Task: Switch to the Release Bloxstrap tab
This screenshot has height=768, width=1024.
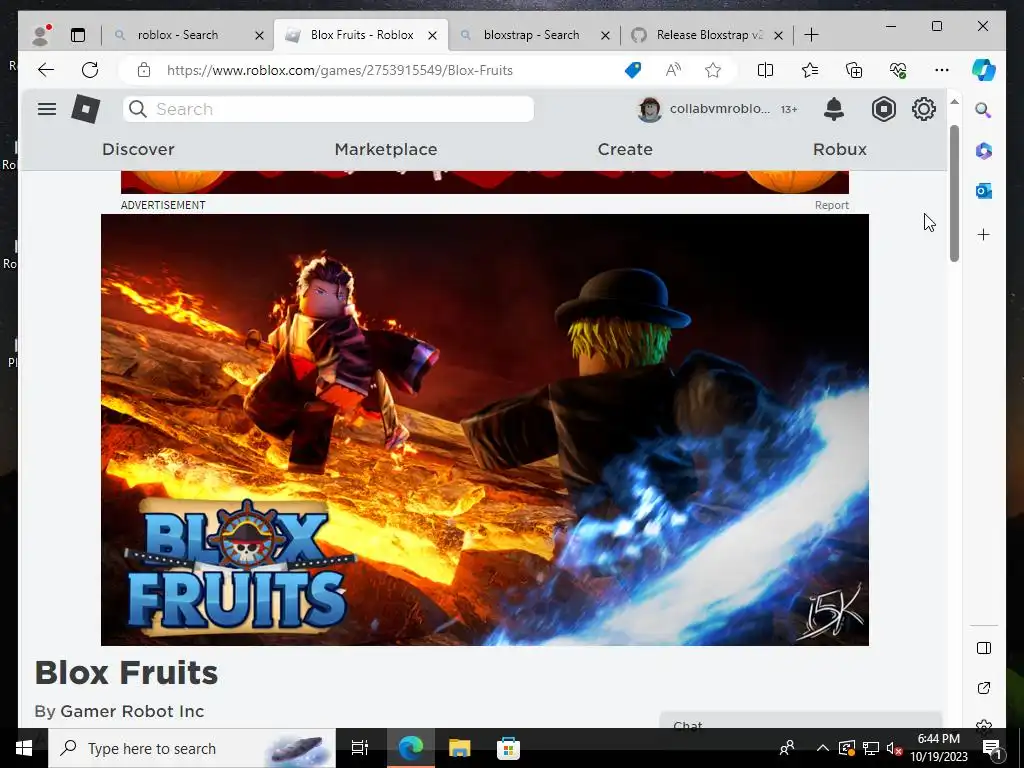Action: pyautogui.click(x=709, y=35)
